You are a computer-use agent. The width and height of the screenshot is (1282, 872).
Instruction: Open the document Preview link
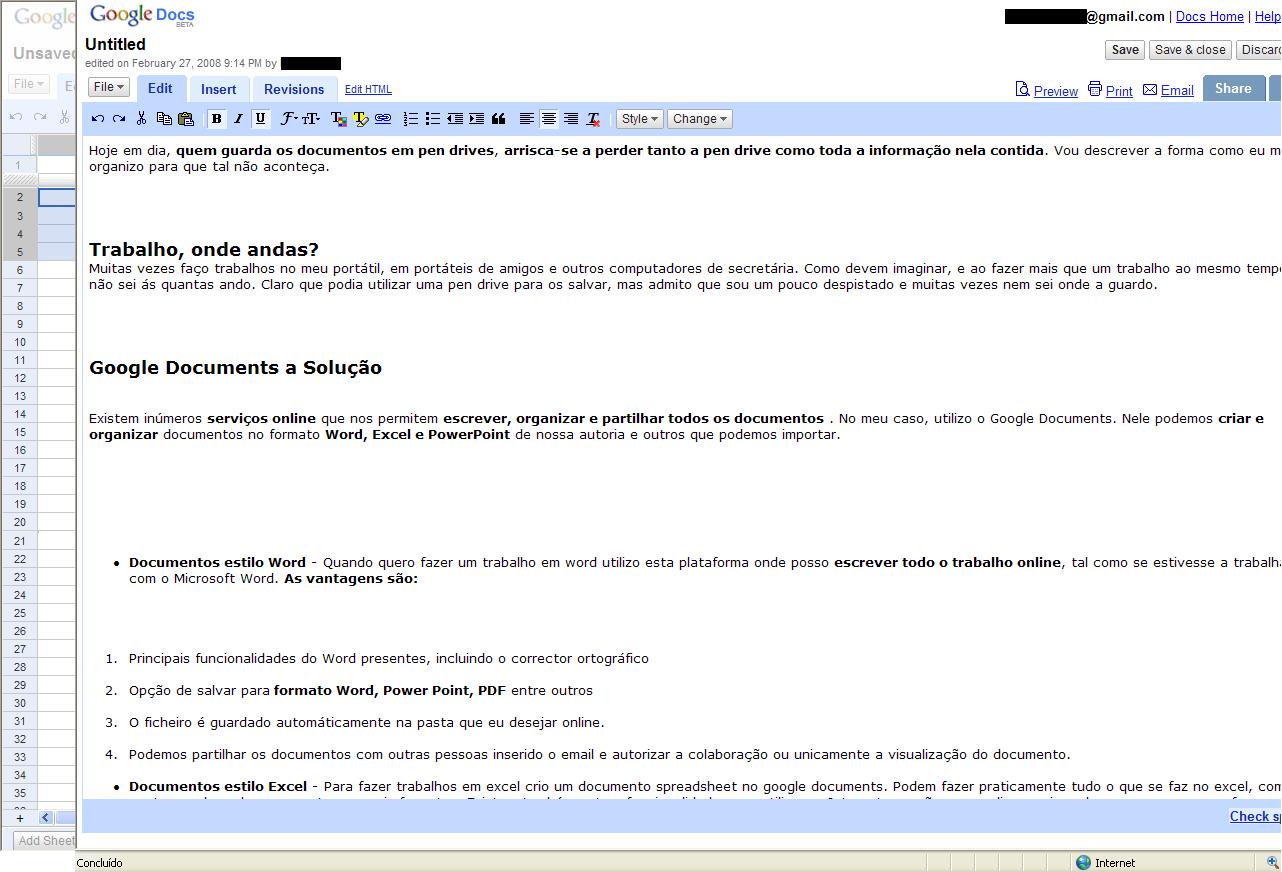pyautogui.click(x=1056, y=91)
